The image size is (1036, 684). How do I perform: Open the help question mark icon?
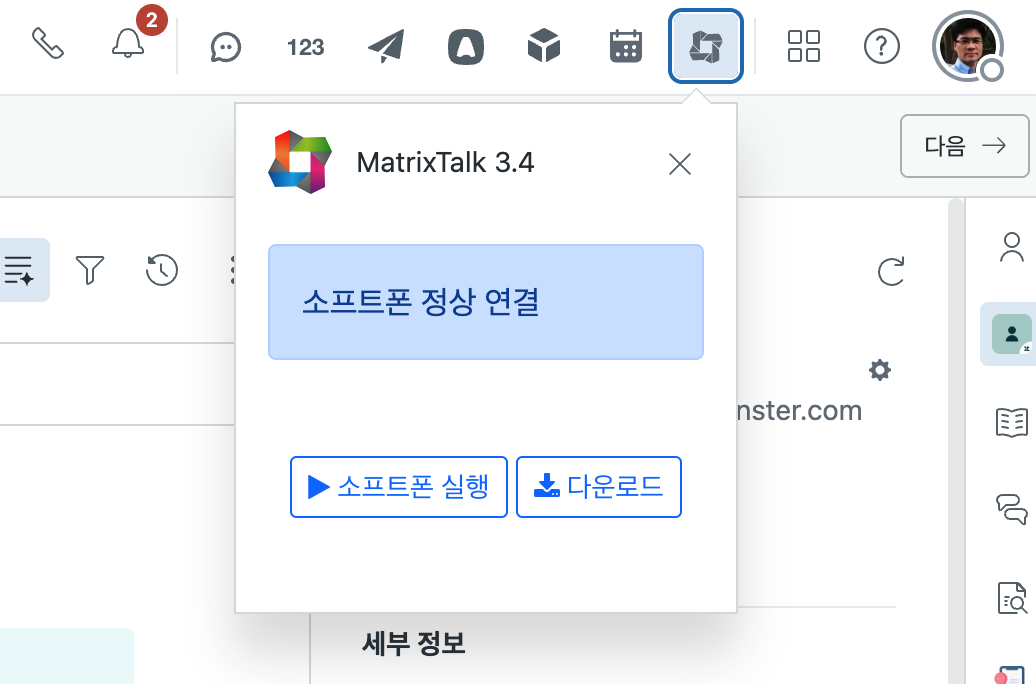click(x=881, y=46)
